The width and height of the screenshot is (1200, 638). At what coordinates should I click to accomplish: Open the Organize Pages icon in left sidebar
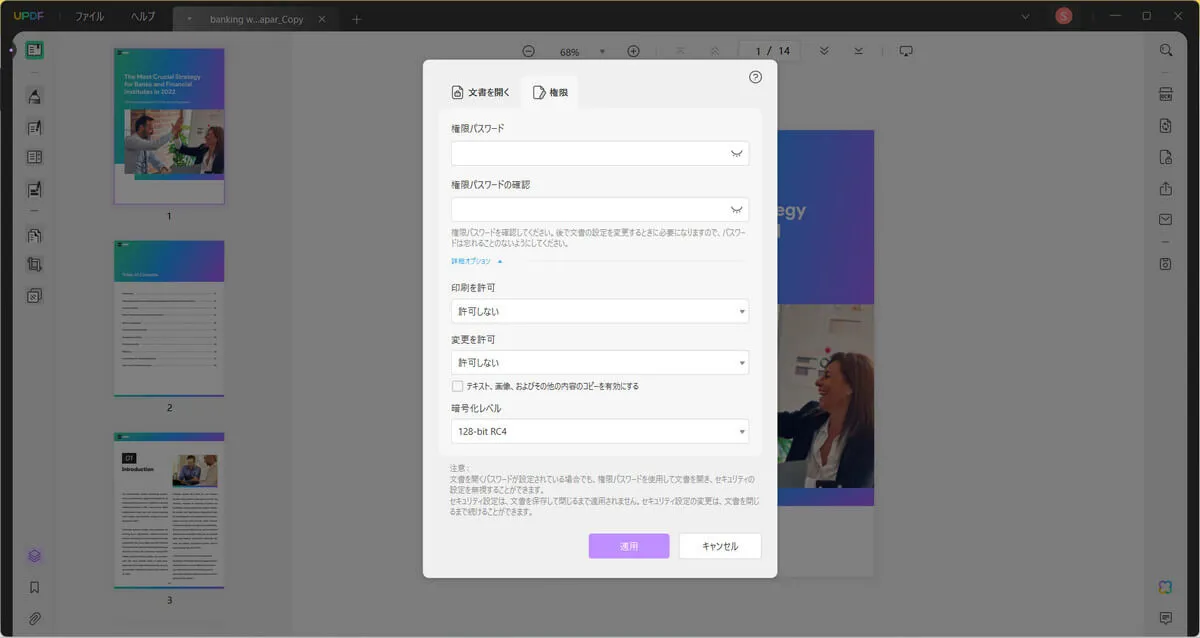pyautogui.click(x=34, y=235)
